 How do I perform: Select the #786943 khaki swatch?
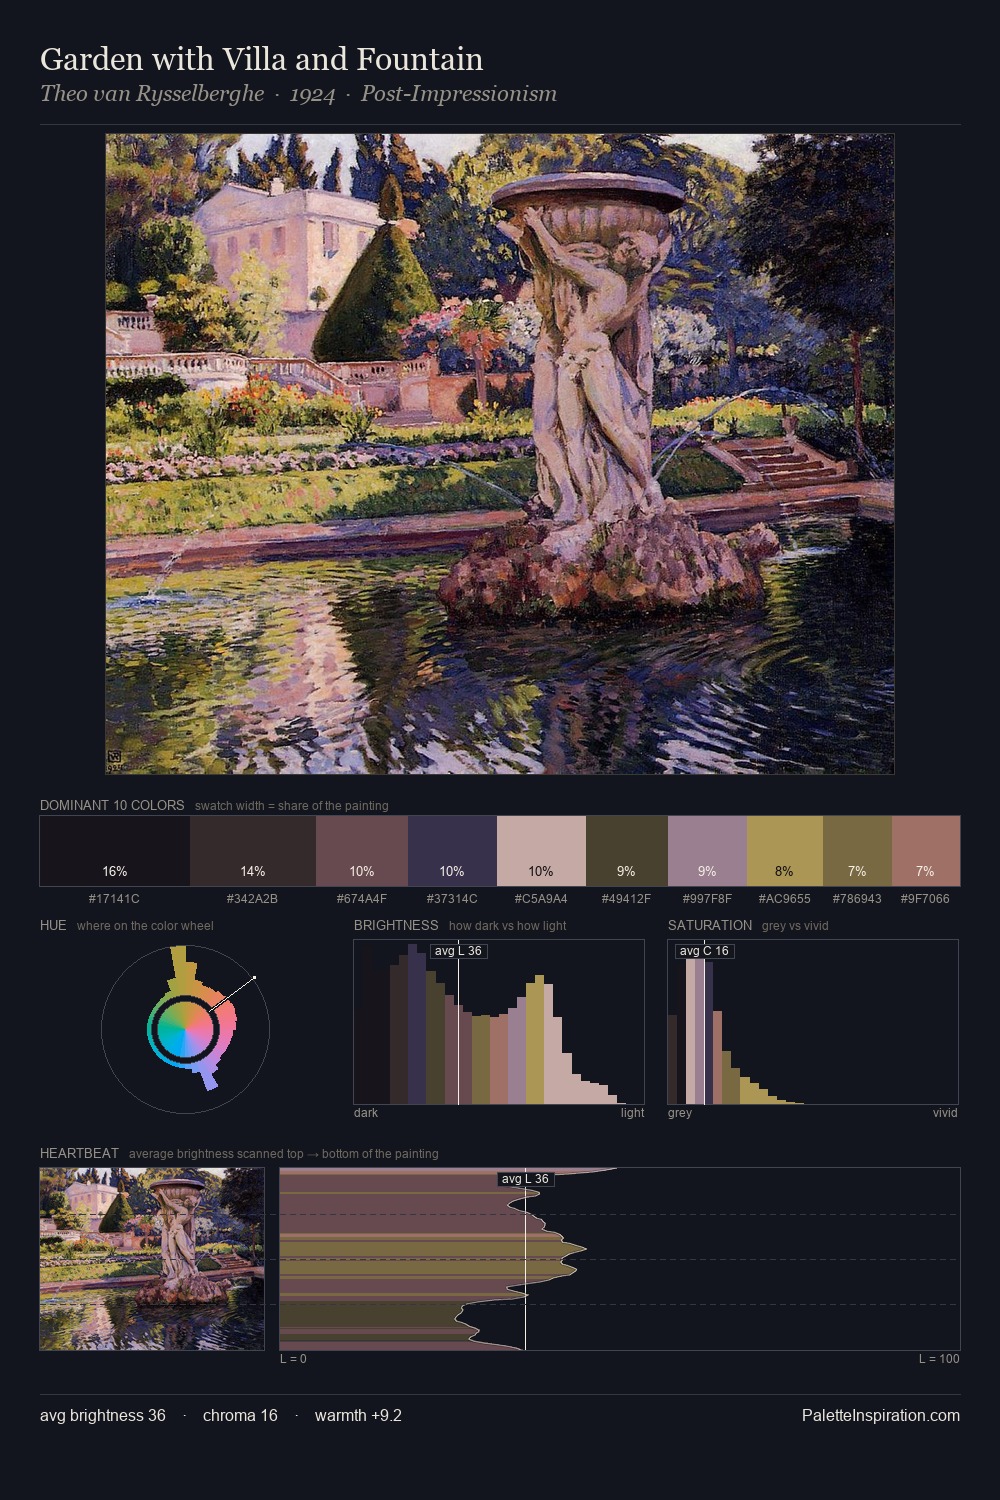pos(857,851)
